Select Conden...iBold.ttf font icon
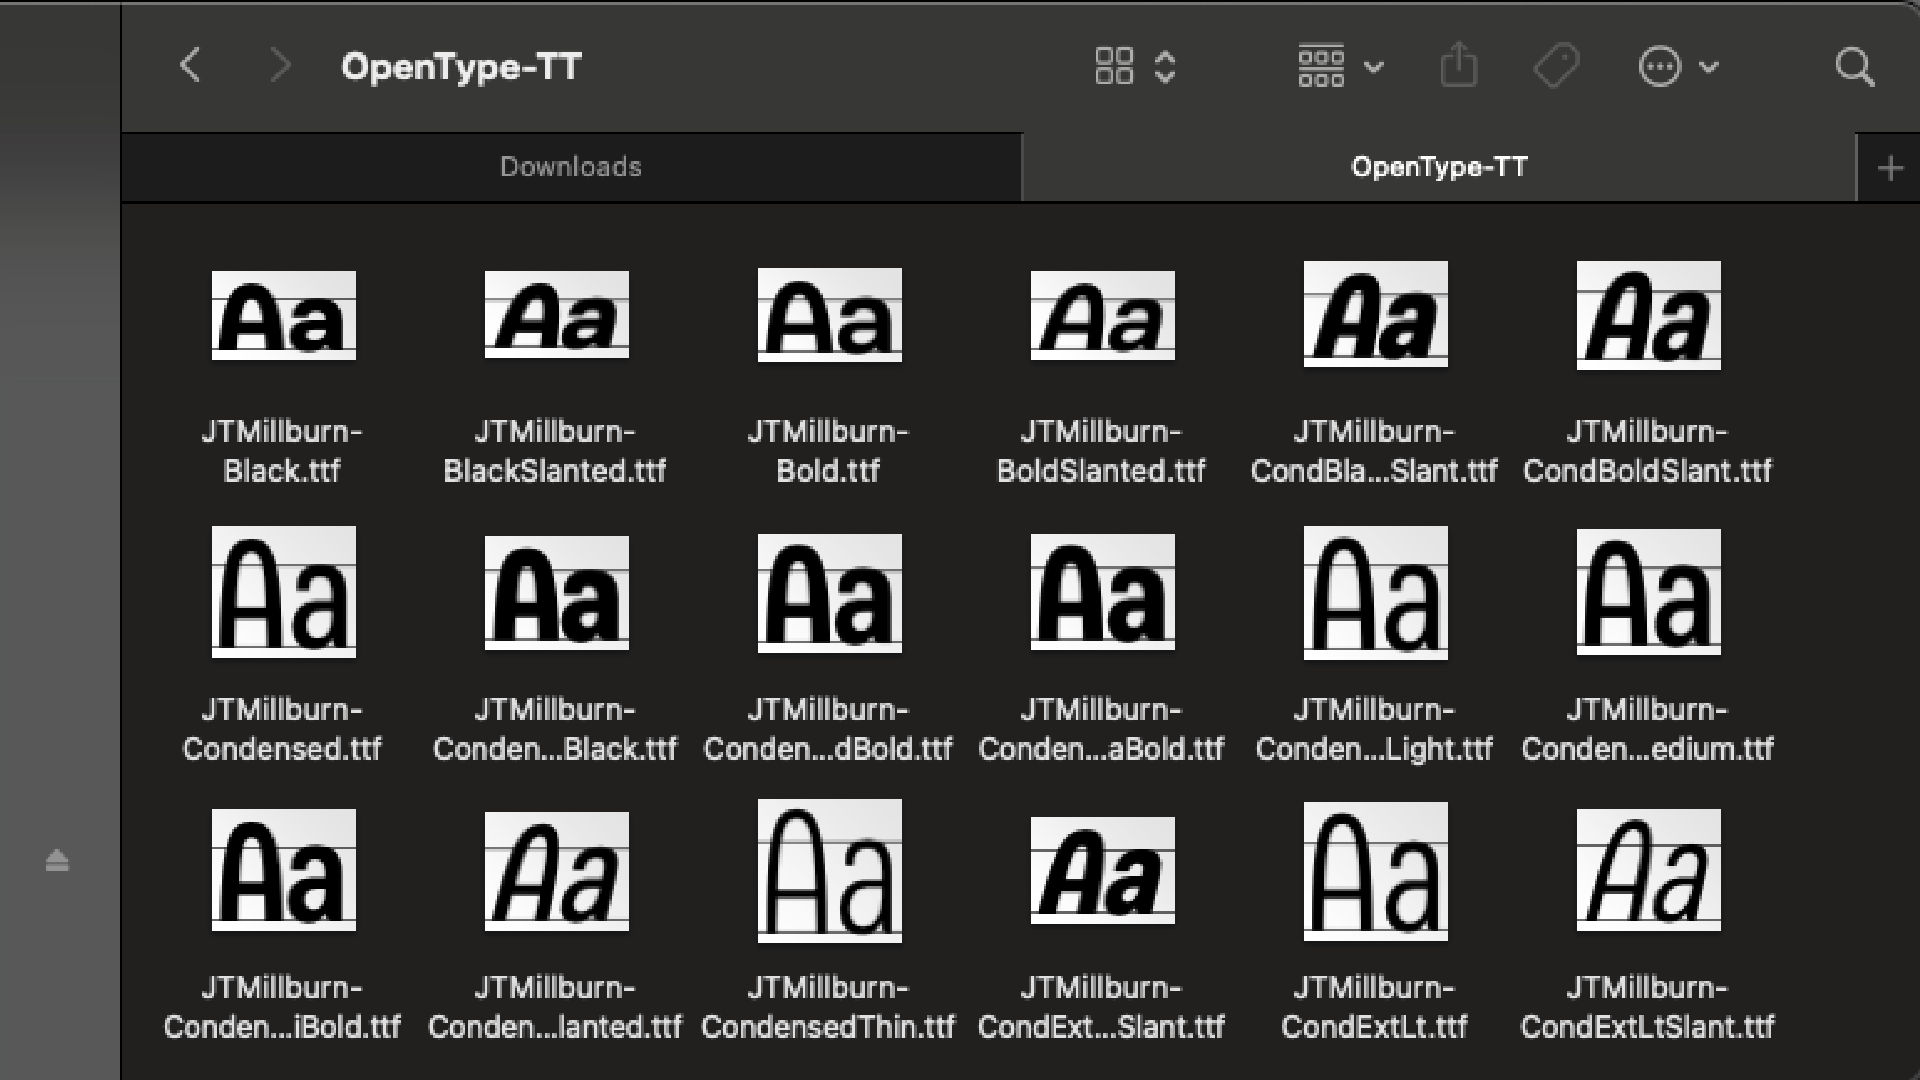Screen dimensions: 1920x1080 coord(283,870)
